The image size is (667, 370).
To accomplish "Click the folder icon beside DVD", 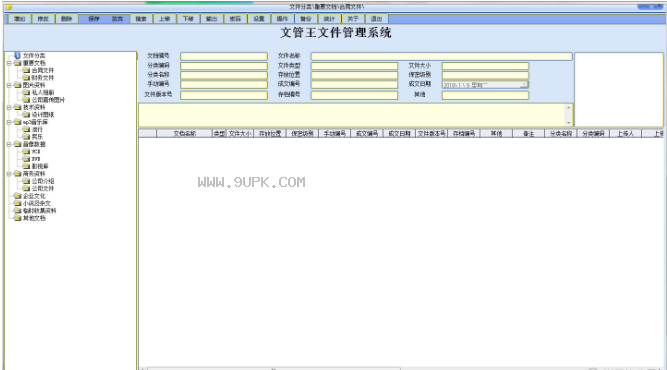I will click(x=26, y=159).
